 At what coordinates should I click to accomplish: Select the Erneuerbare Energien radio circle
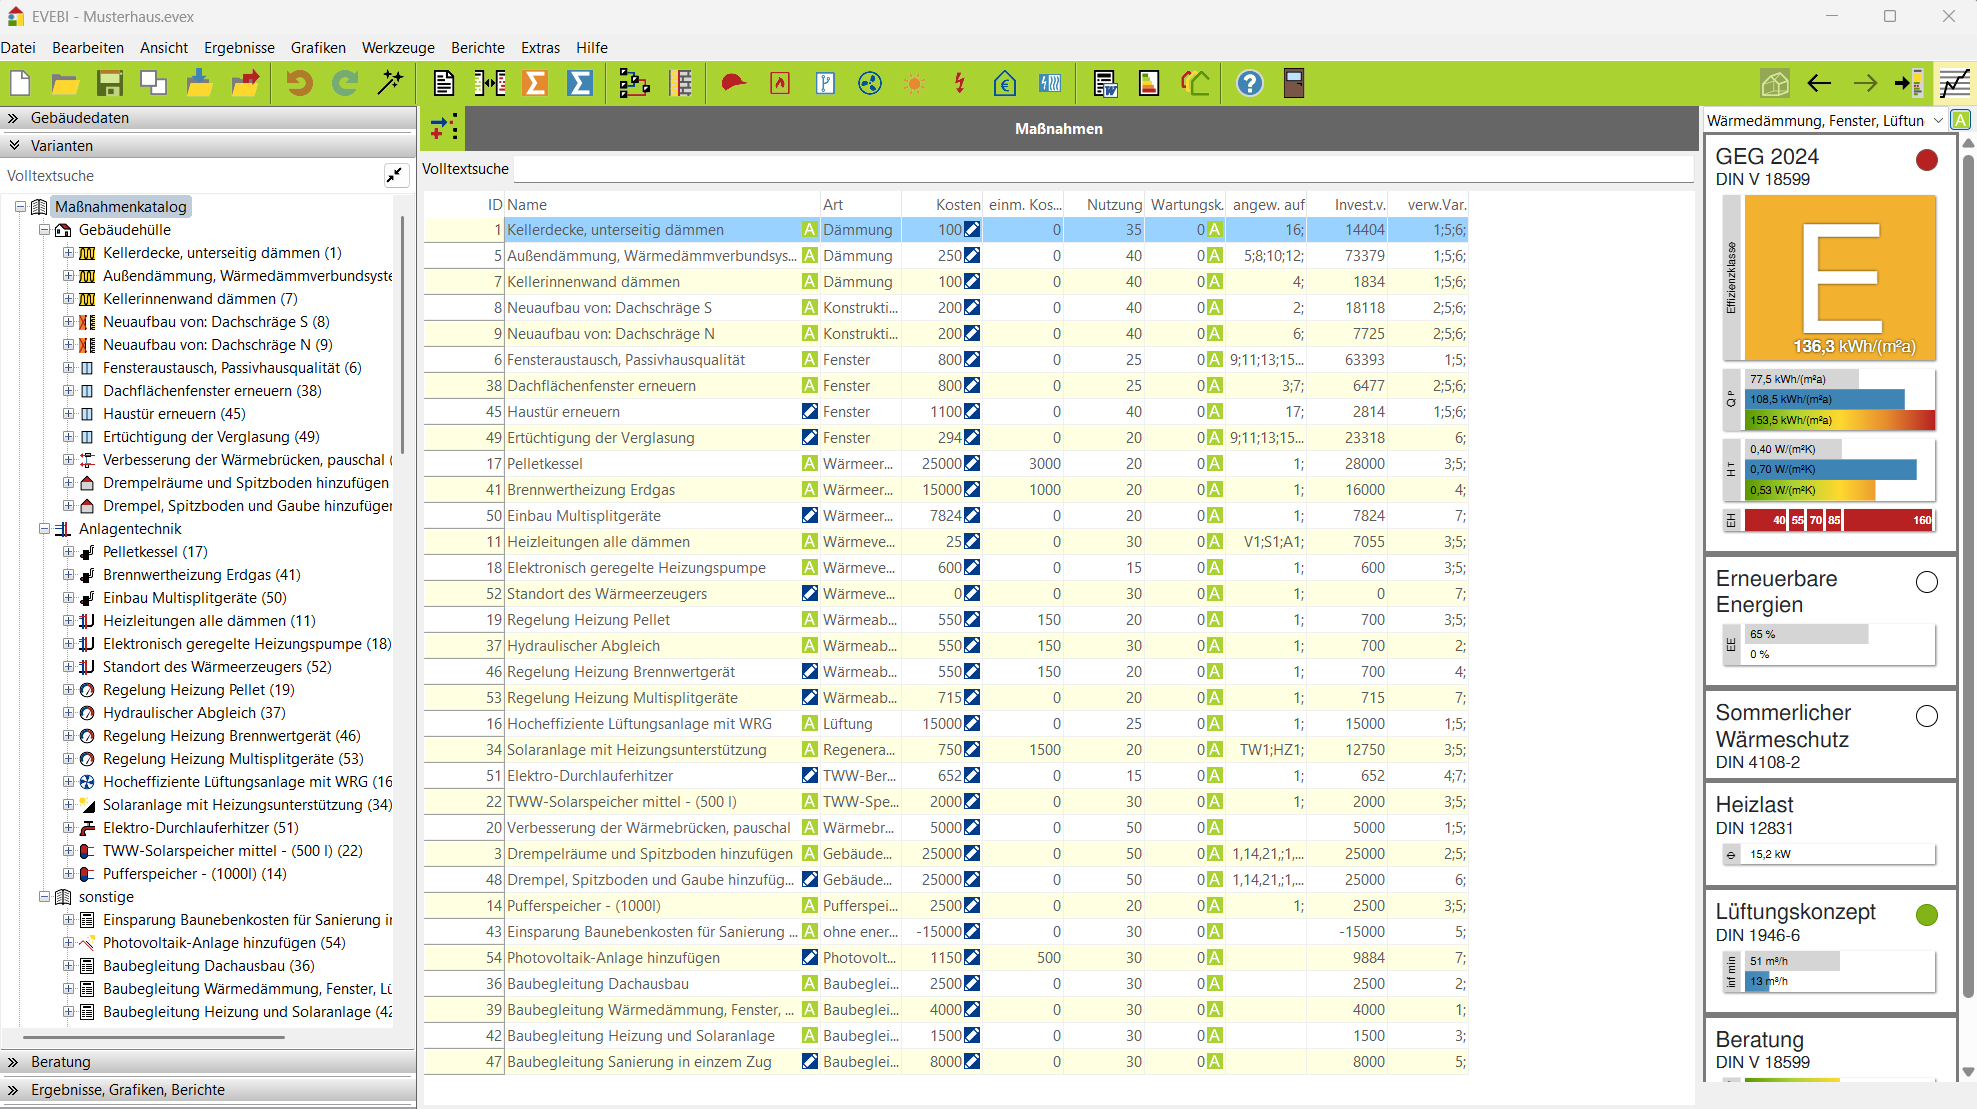(x=1926, y=582)
